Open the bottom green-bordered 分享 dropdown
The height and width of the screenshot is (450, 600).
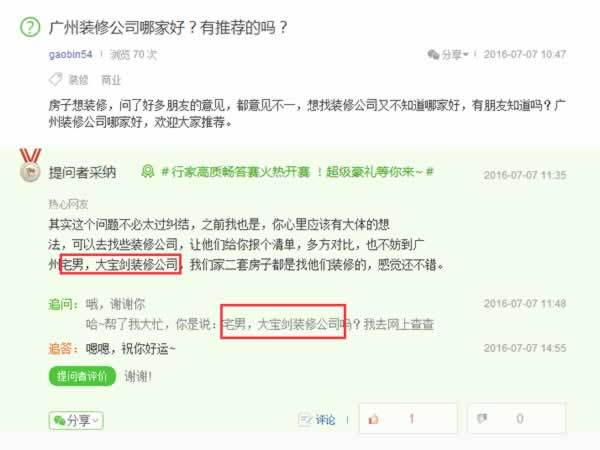point(76,421)
